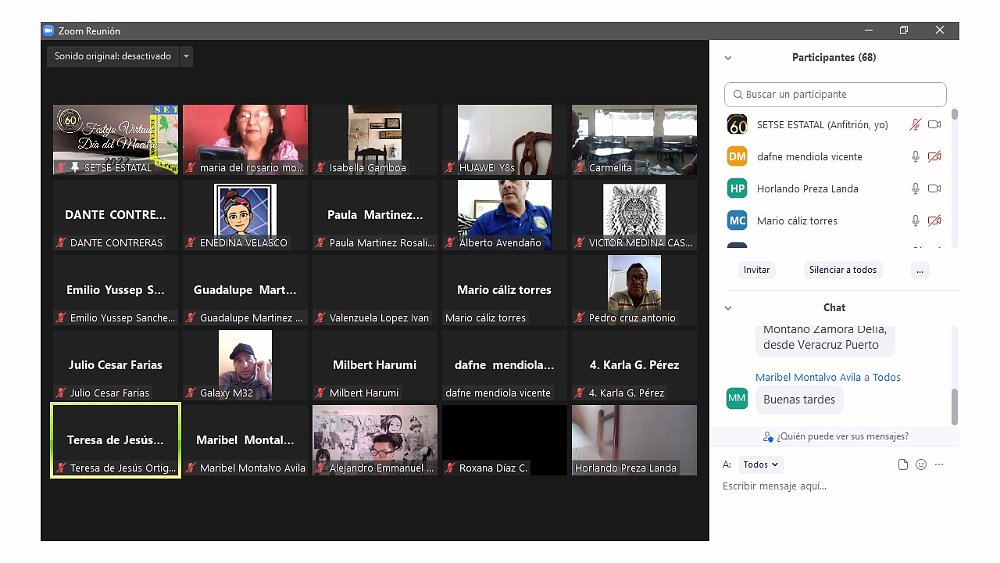Screen dimensions: 1000x563
Task: Open the original sound dropdown arrow
Action: pyautogui.click(x=186, y=57)
